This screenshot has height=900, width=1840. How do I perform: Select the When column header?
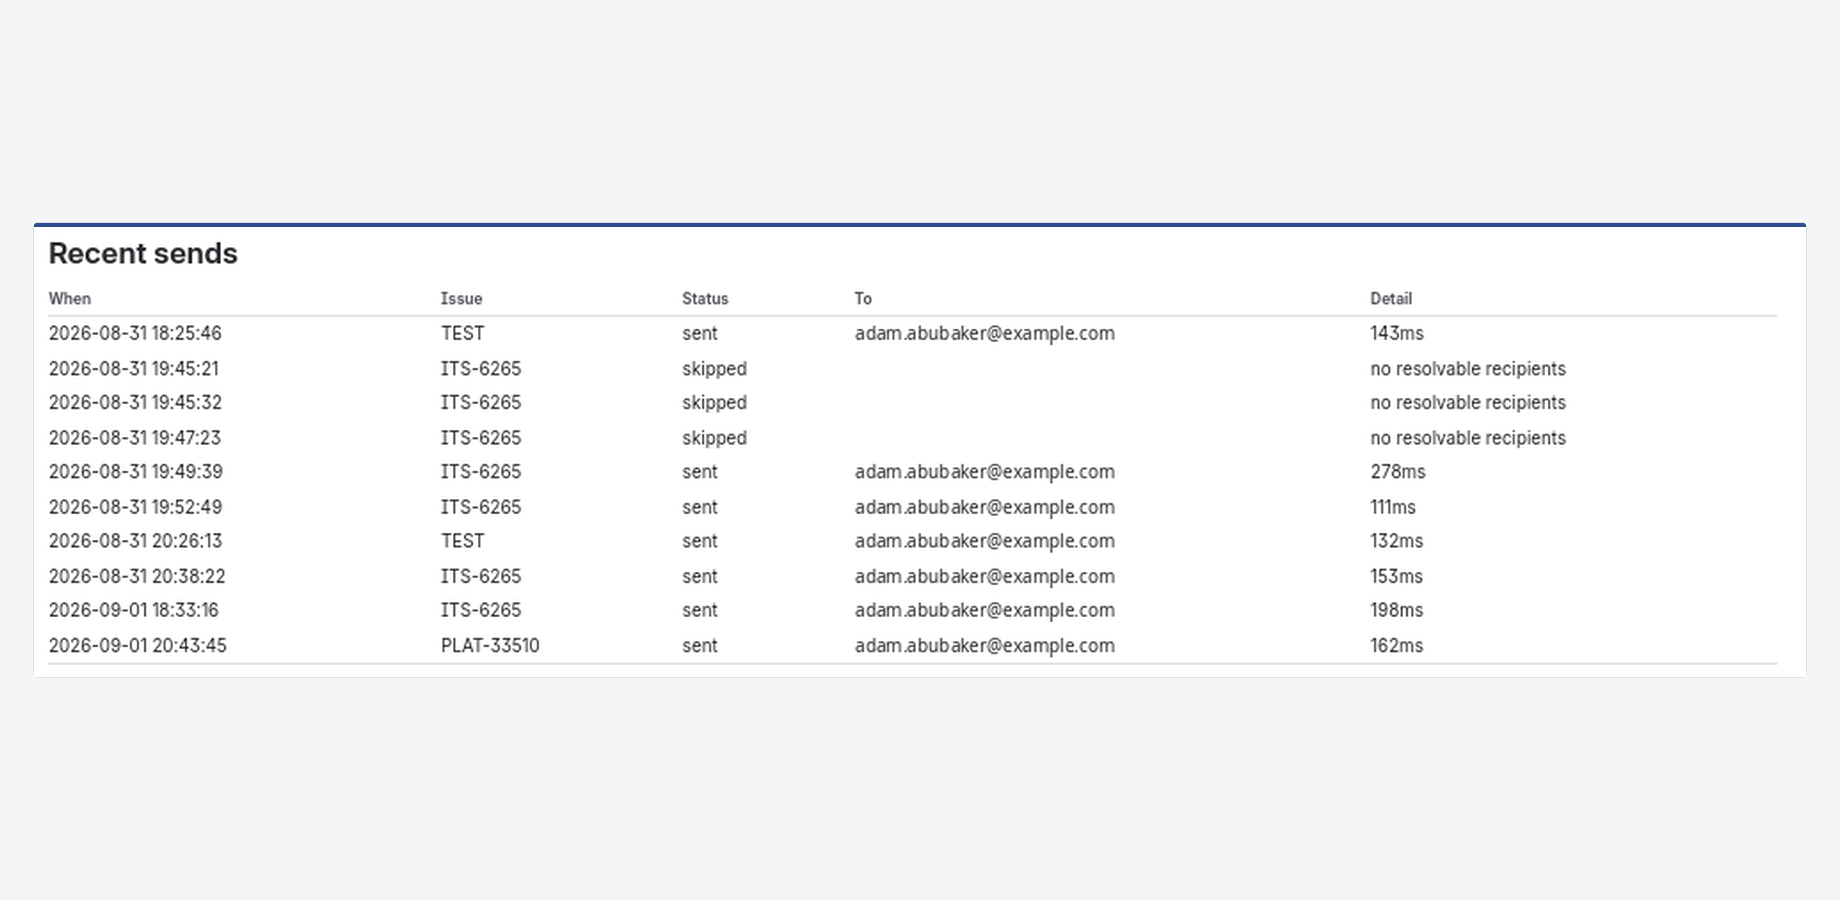pos(70,299)
